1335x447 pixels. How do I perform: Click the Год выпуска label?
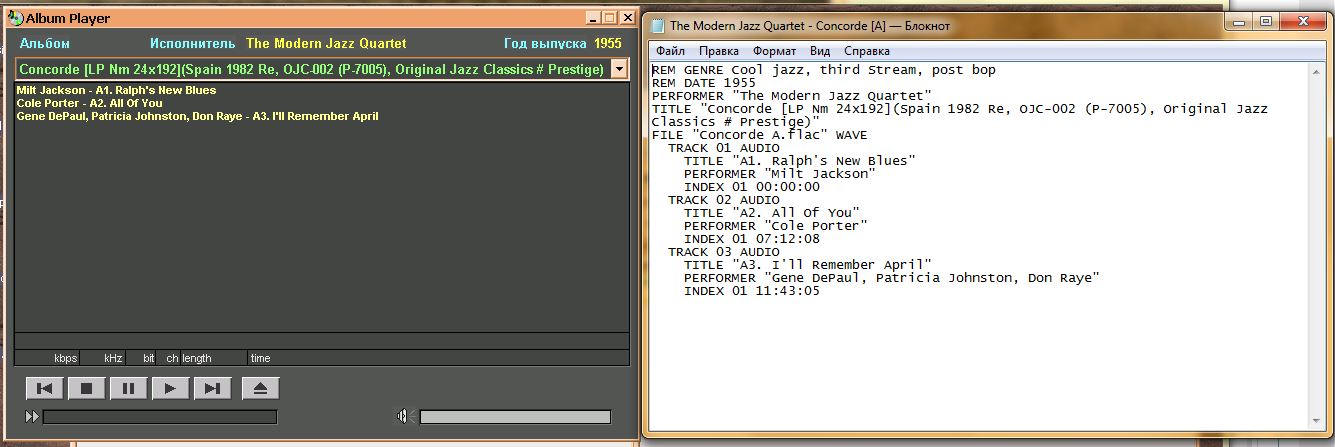point(545,43)
